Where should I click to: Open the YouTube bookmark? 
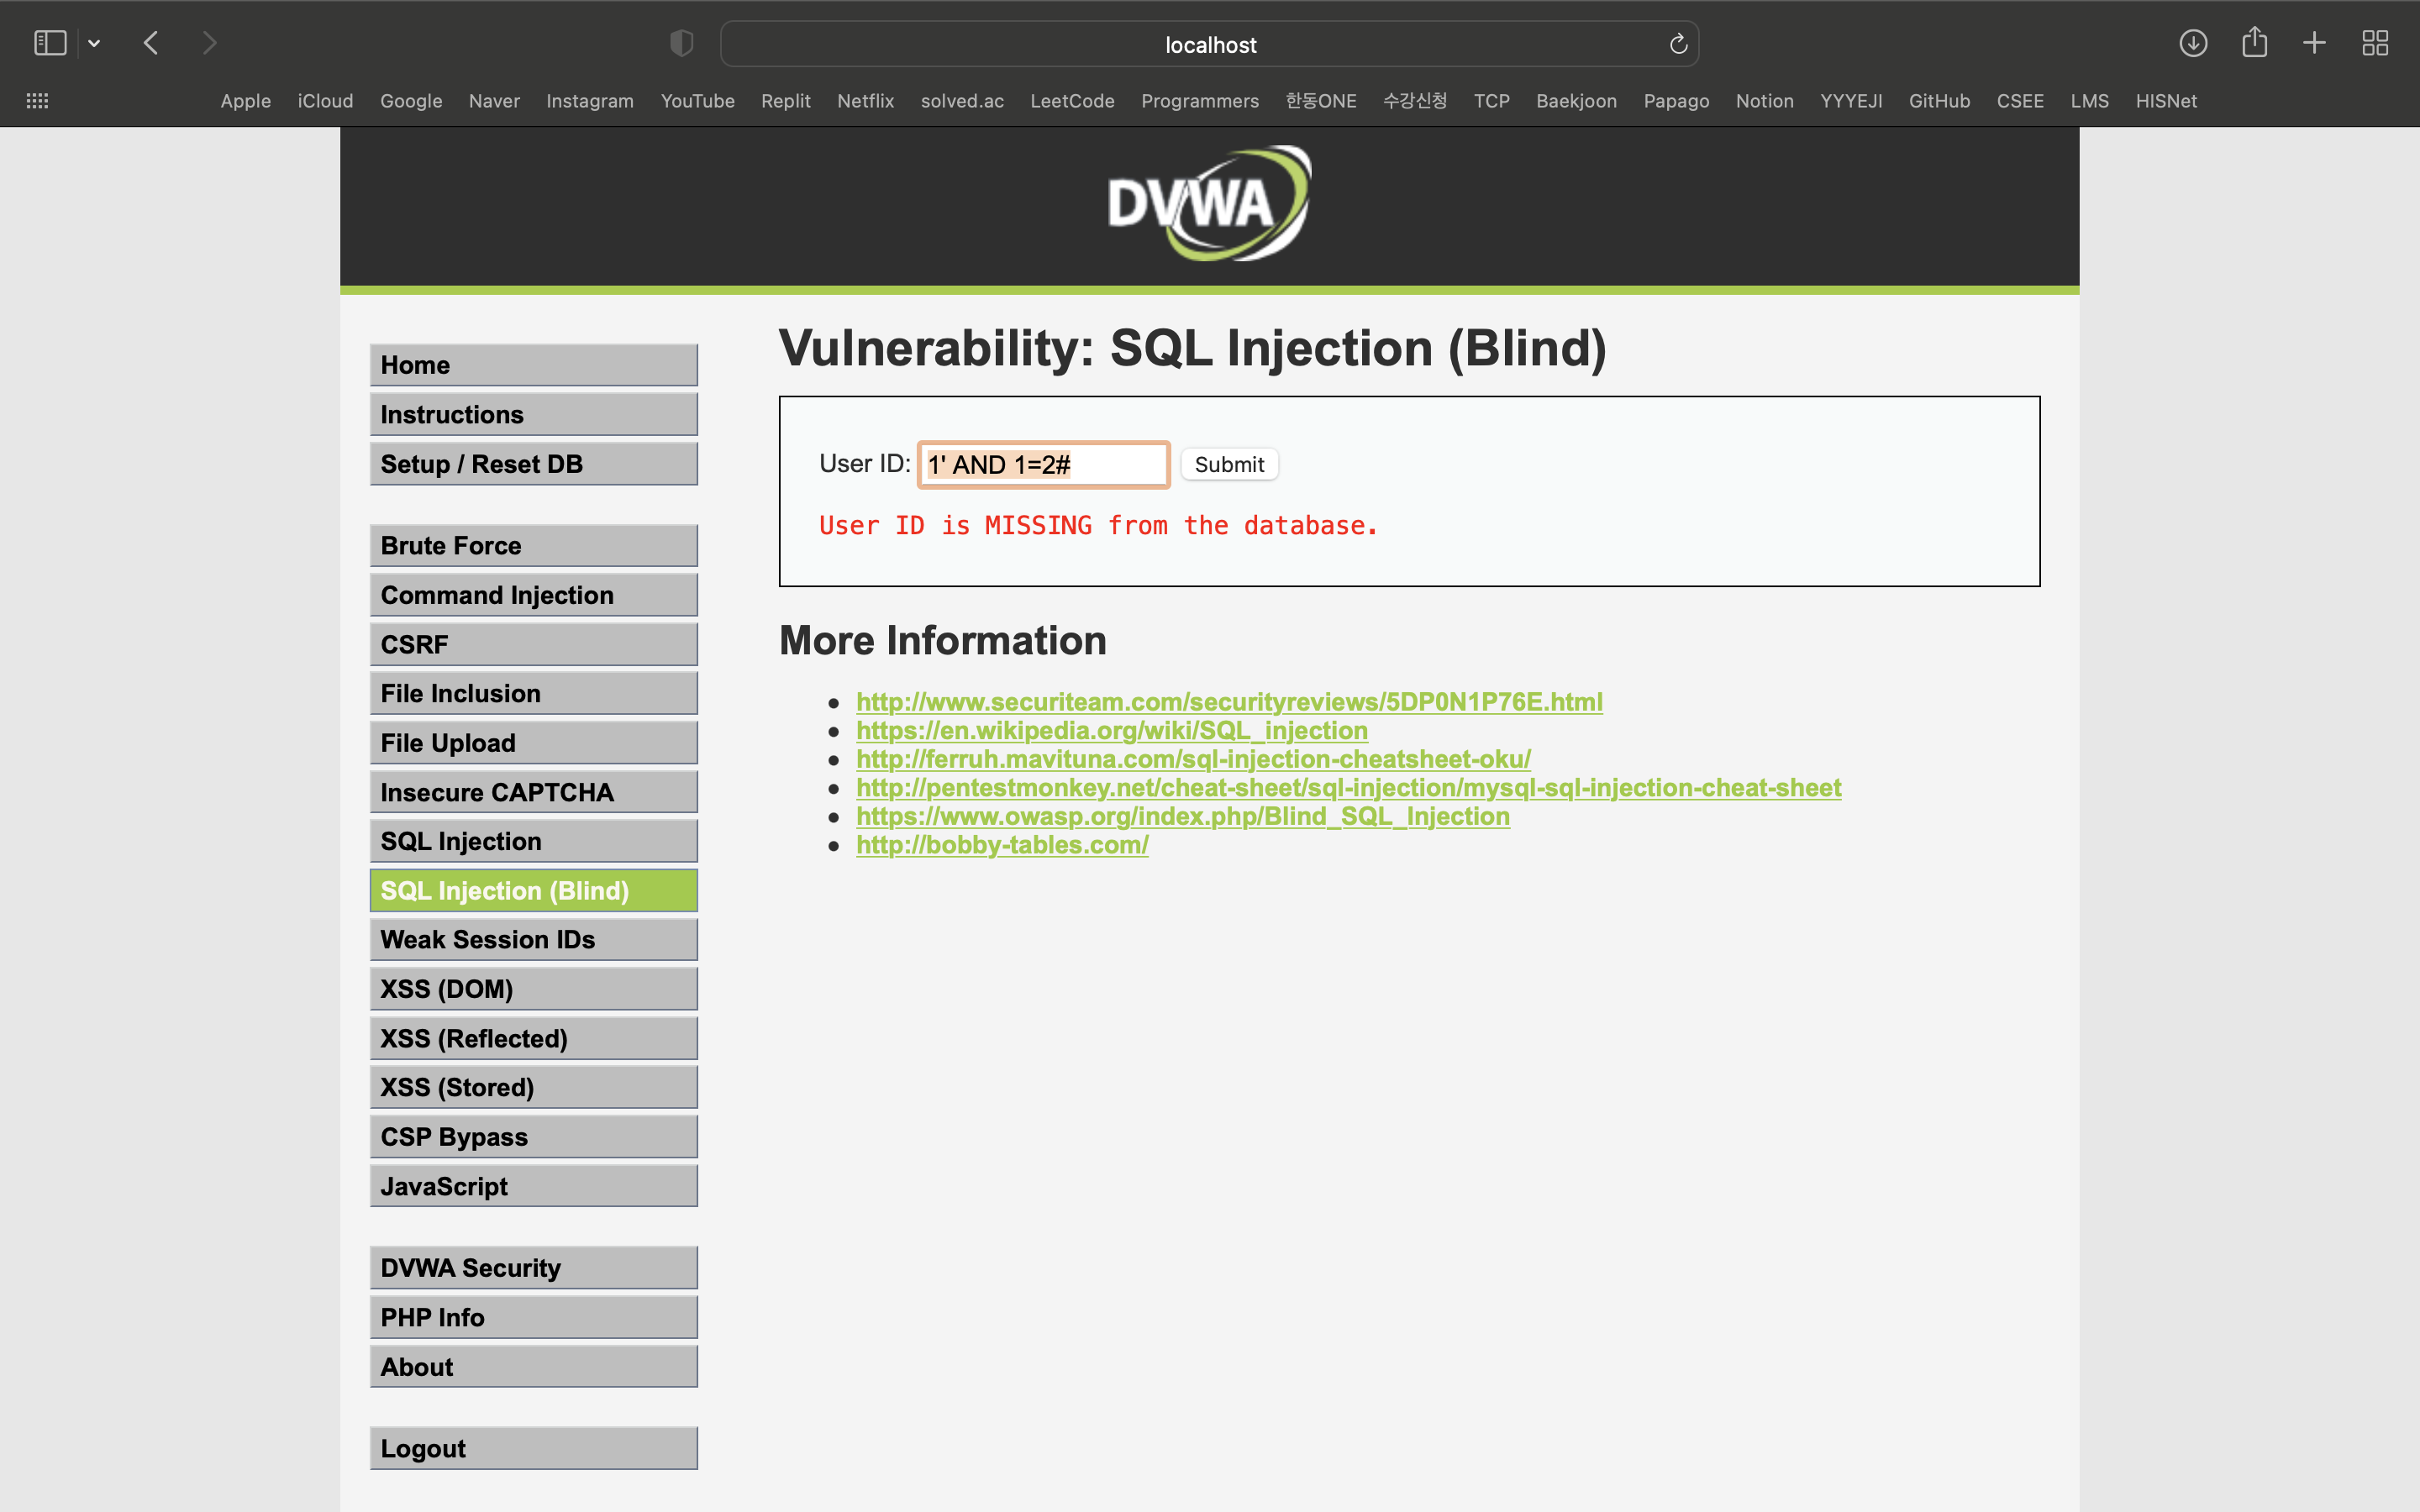697,101
